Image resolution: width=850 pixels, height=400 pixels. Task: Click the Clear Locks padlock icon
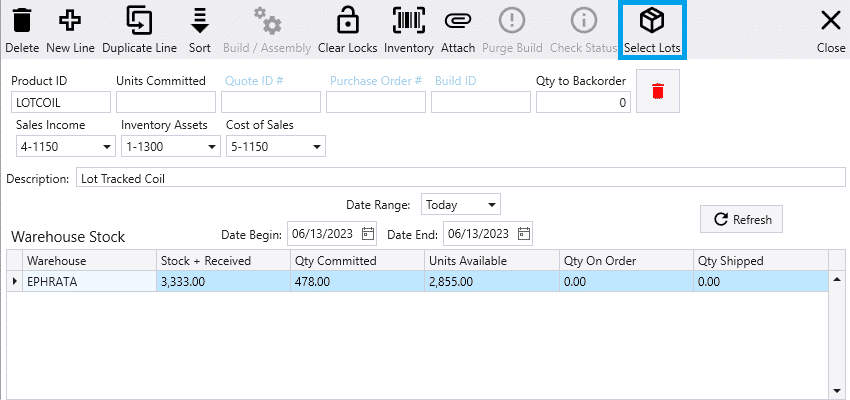[347, 21]
